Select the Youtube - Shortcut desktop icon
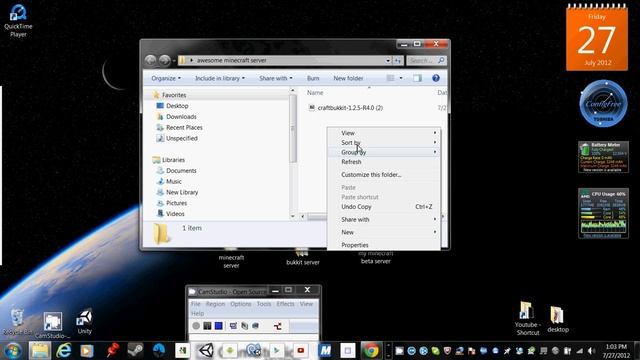 click(x=527, y=318)
